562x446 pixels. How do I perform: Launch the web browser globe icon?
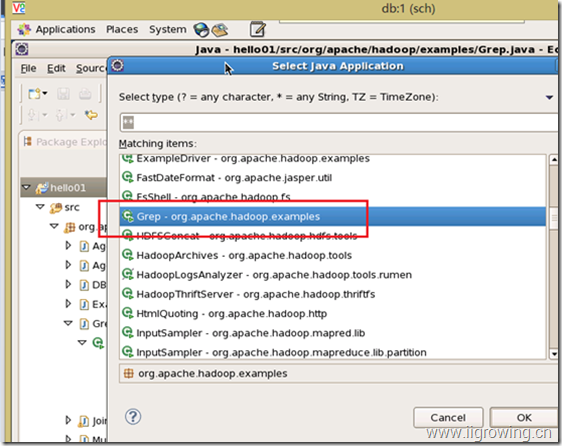coord(201,30)
